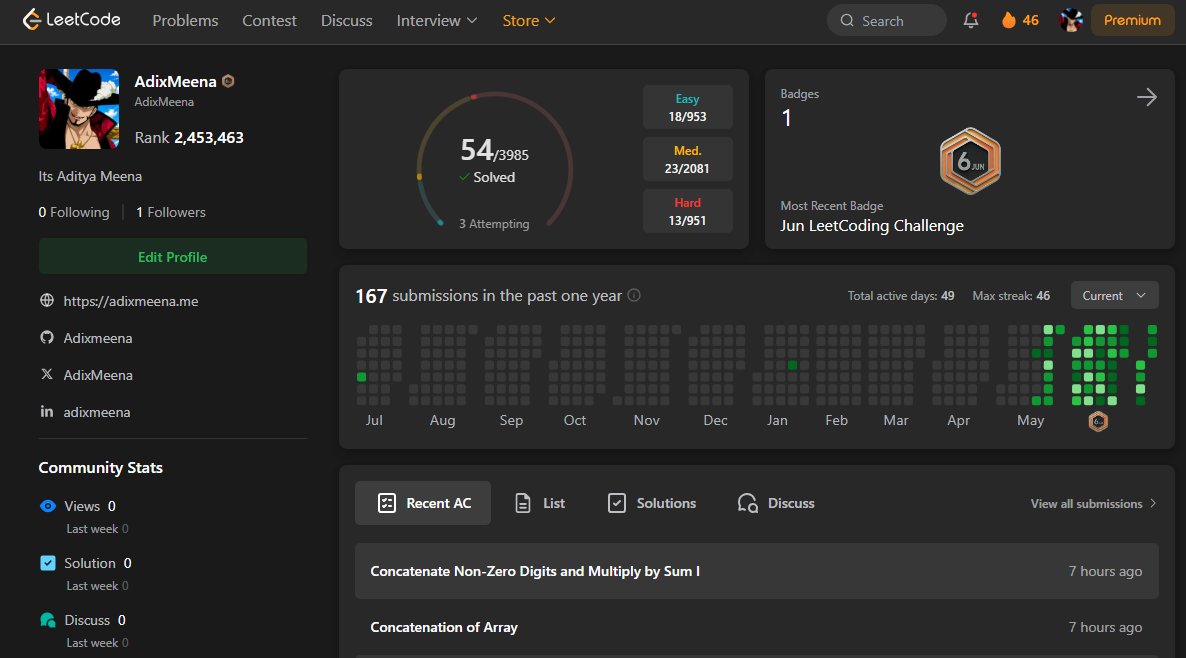The height and width of the screenshot is (658, 1186).
Task: Click the search magnifier icon
Action: tap(847, 20)
